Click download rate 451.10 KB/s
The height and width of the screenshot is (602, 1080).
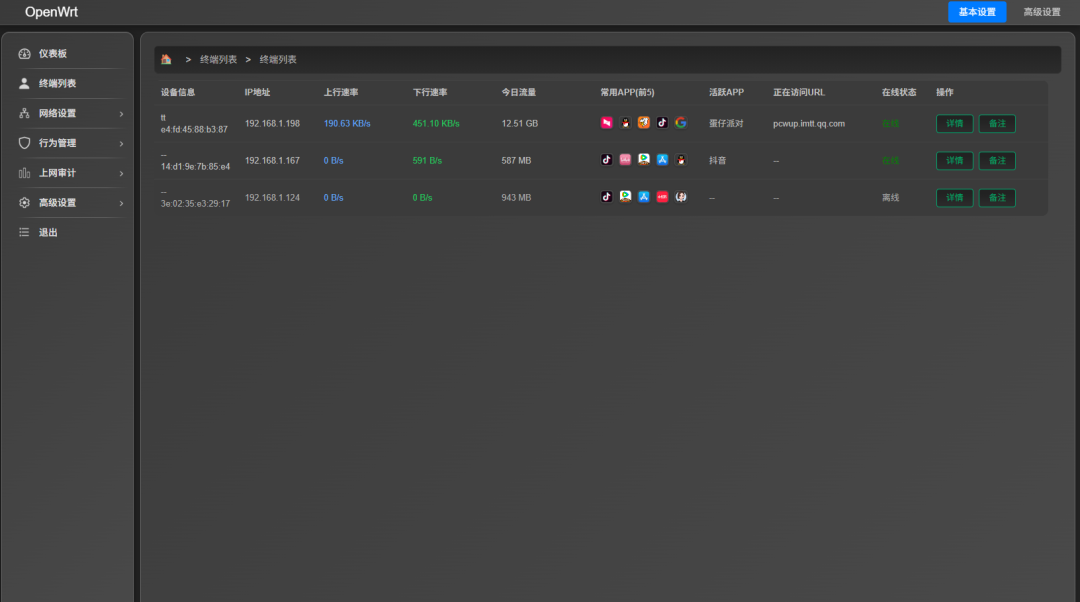(436, 123)
